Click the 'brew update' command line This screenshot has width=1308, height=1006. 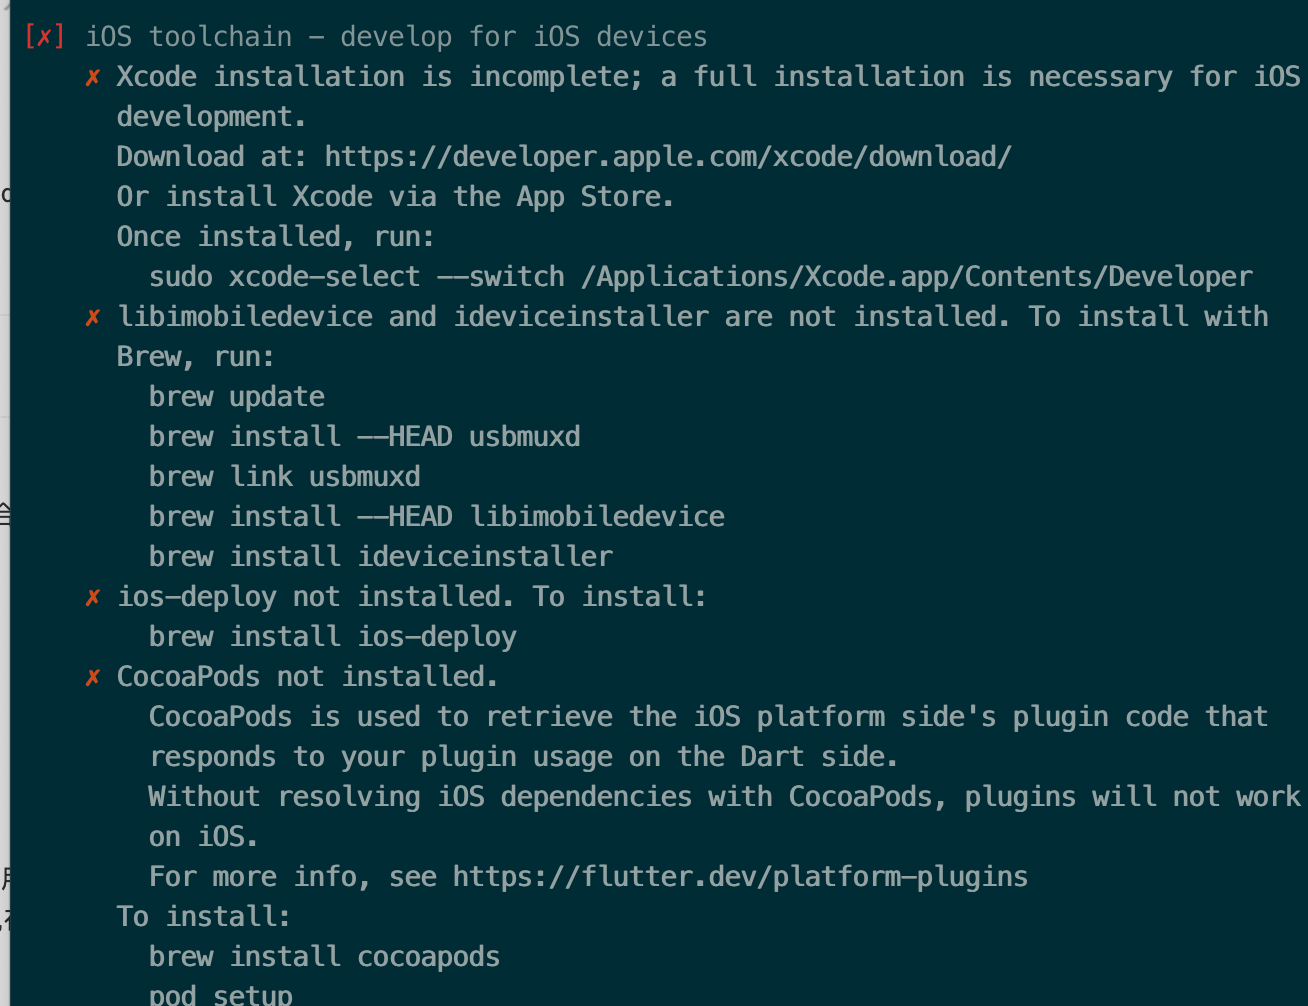tap(237, 397)
